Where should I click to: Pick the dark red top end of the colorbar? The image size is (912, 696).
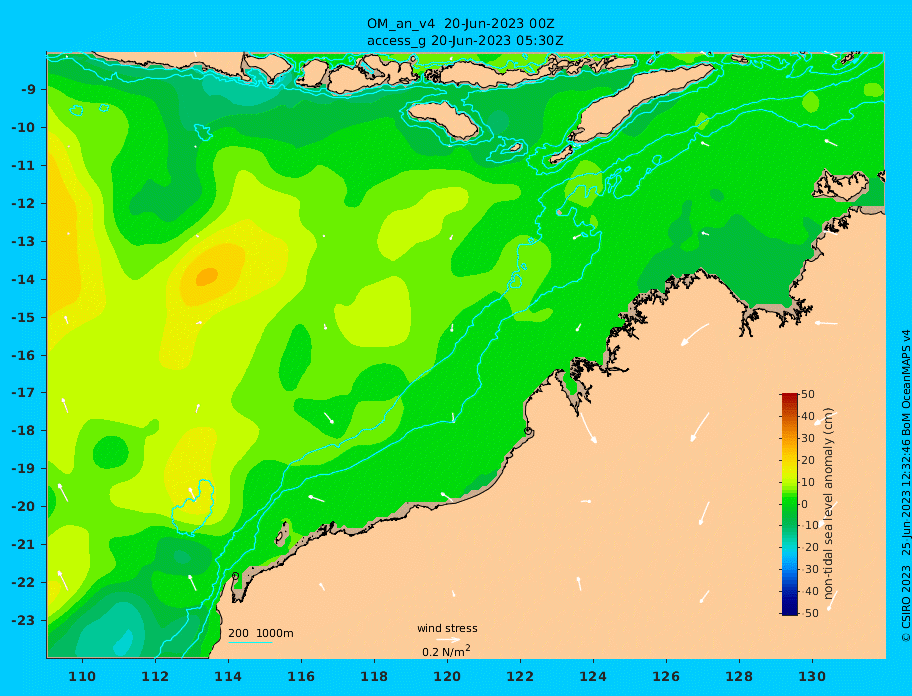790,397
